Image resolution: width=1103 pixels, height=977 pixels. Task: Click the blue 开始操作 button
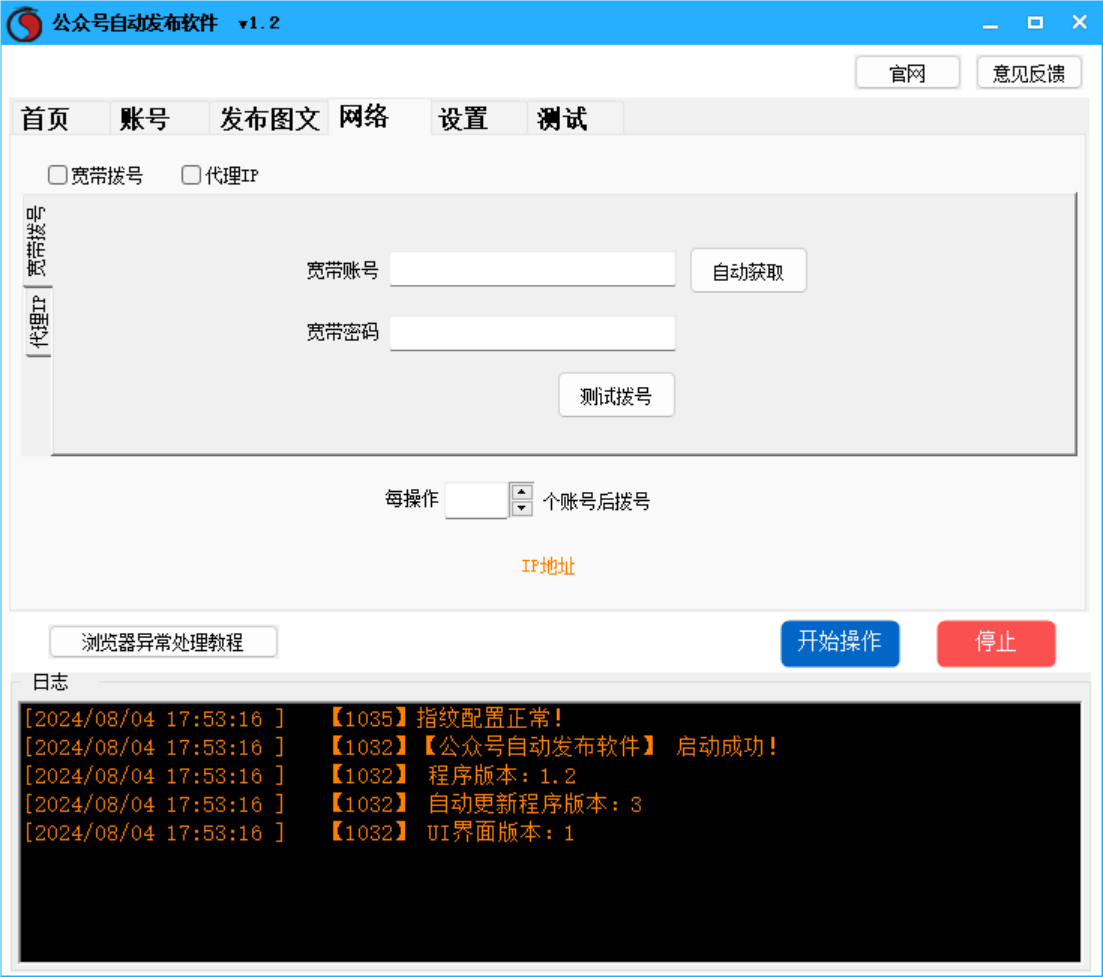click(840, 643)
